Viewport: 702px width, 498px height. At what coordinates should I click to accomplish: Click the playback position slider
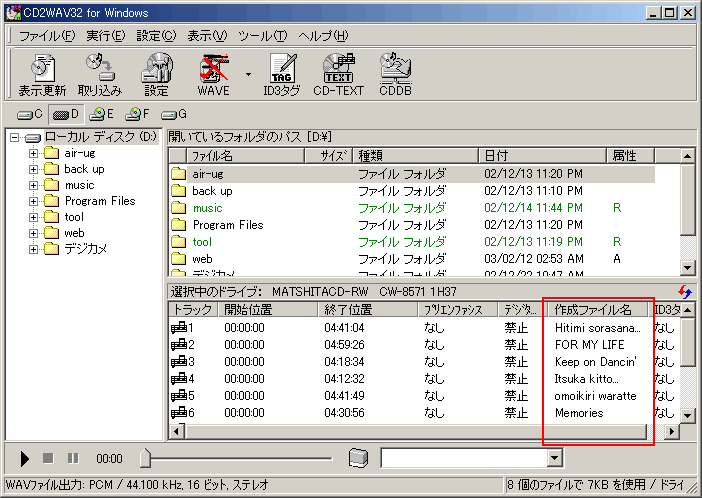click(240, 458)
